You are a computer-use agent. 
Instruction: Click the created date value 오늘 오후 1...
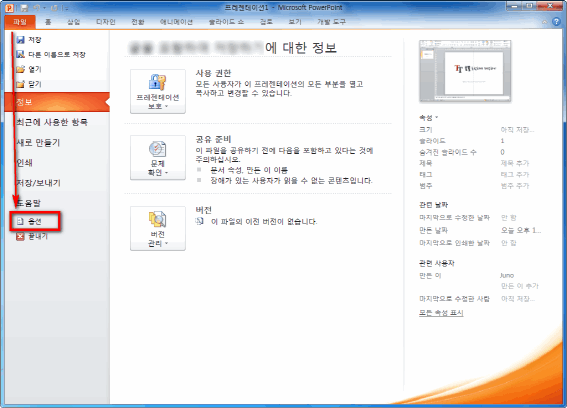point(521,230)
